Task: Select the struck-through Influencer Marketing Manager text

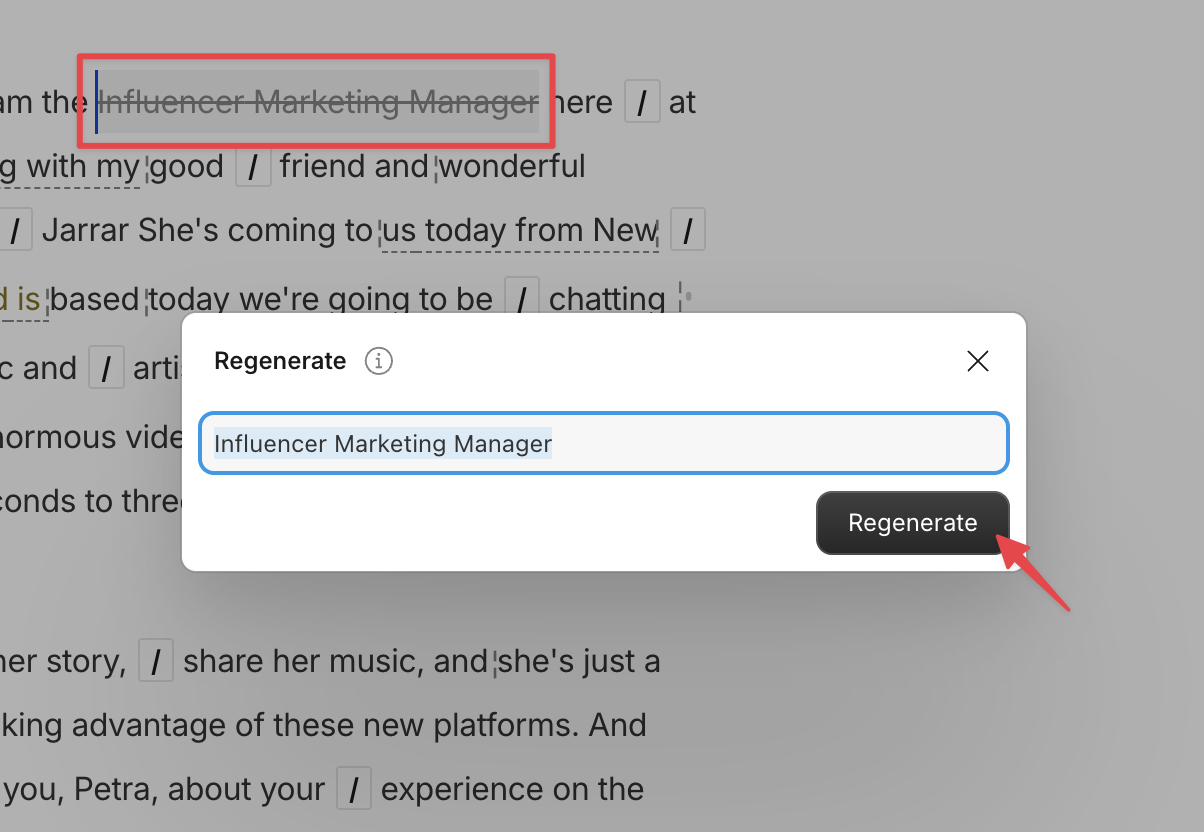Action: (318, 102)
